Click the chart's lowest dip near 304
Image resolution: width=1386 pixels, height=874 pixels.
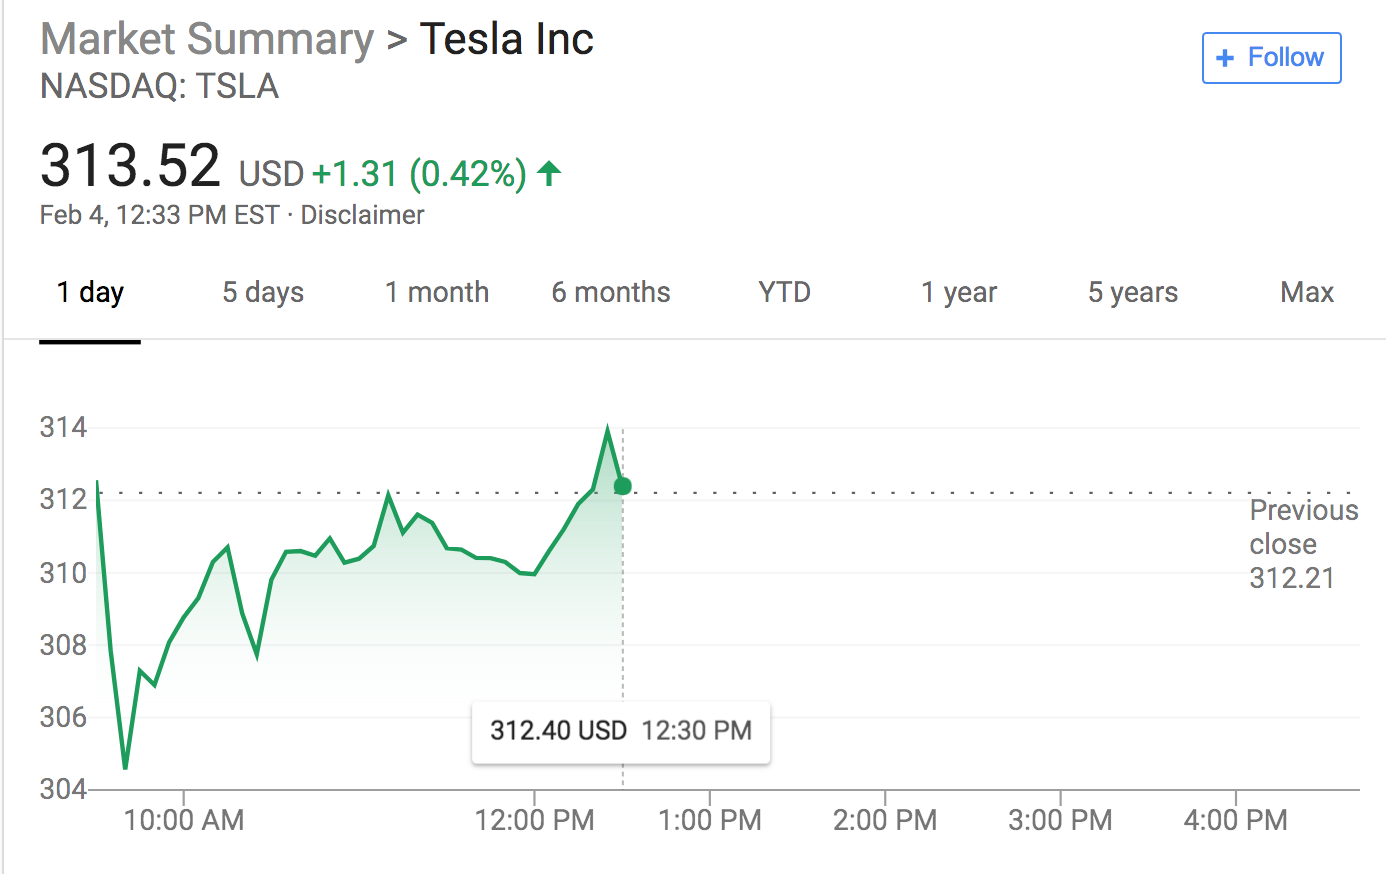[125, 767]
